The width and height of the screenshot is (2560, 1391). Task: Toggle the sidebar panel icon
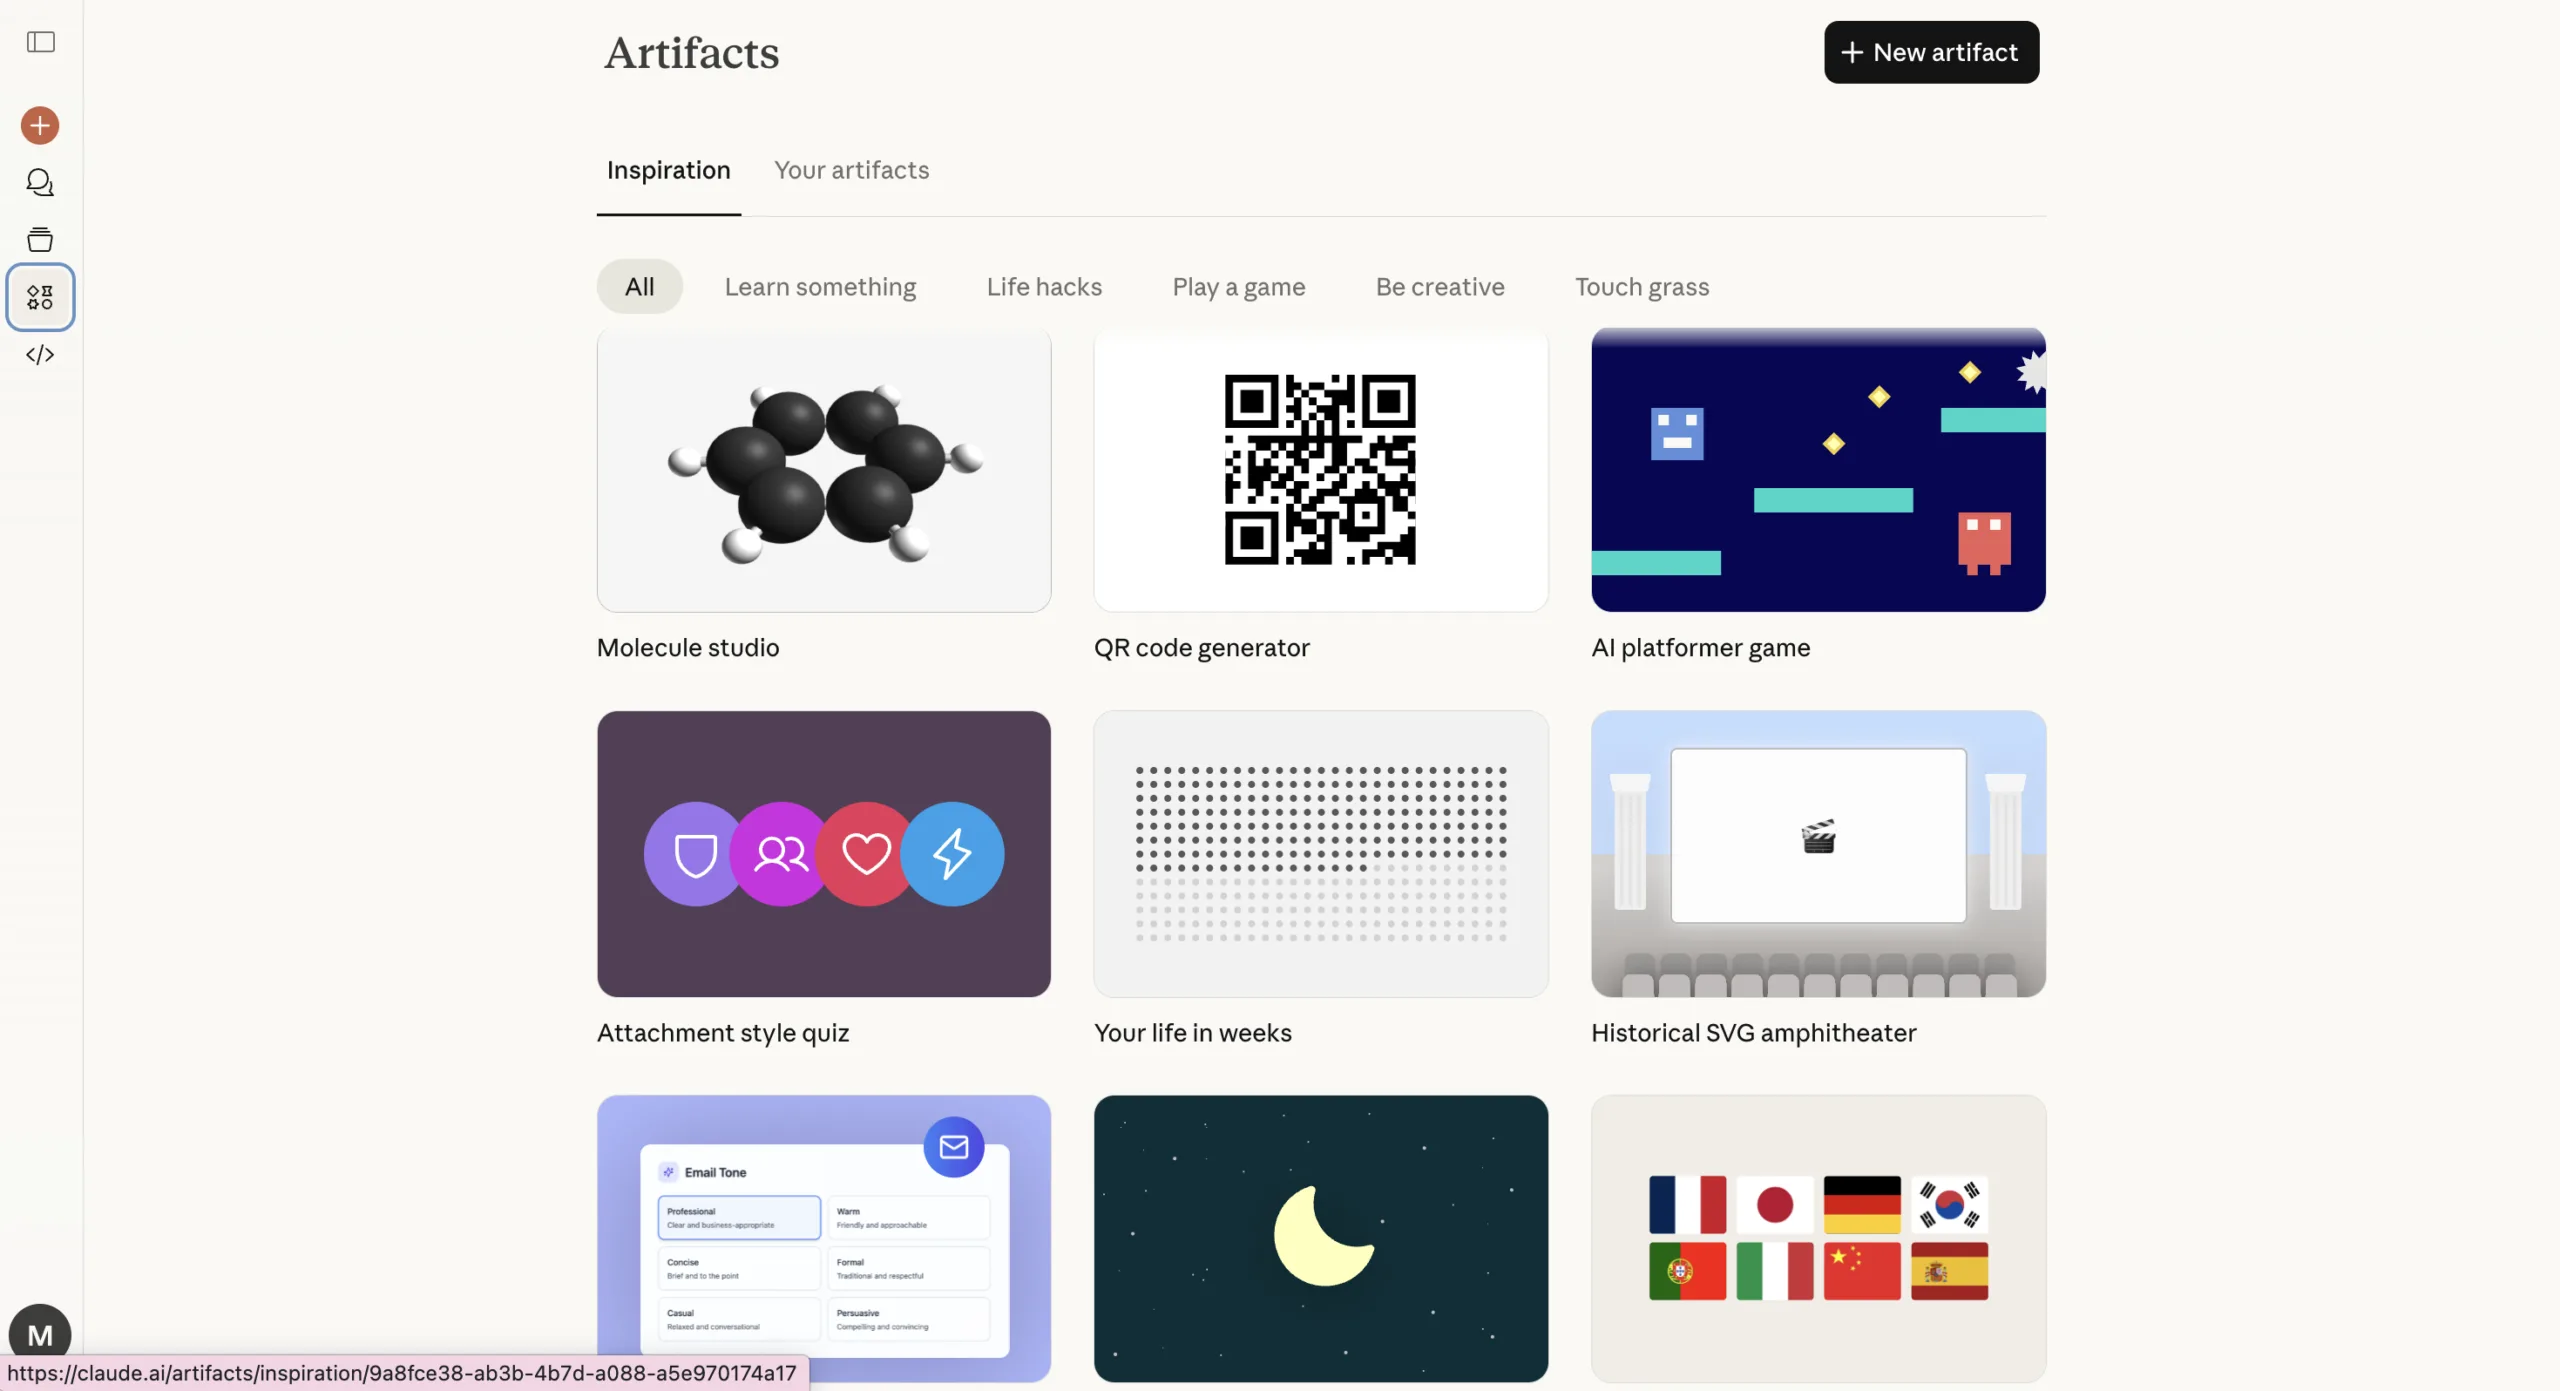coord(40,42)
